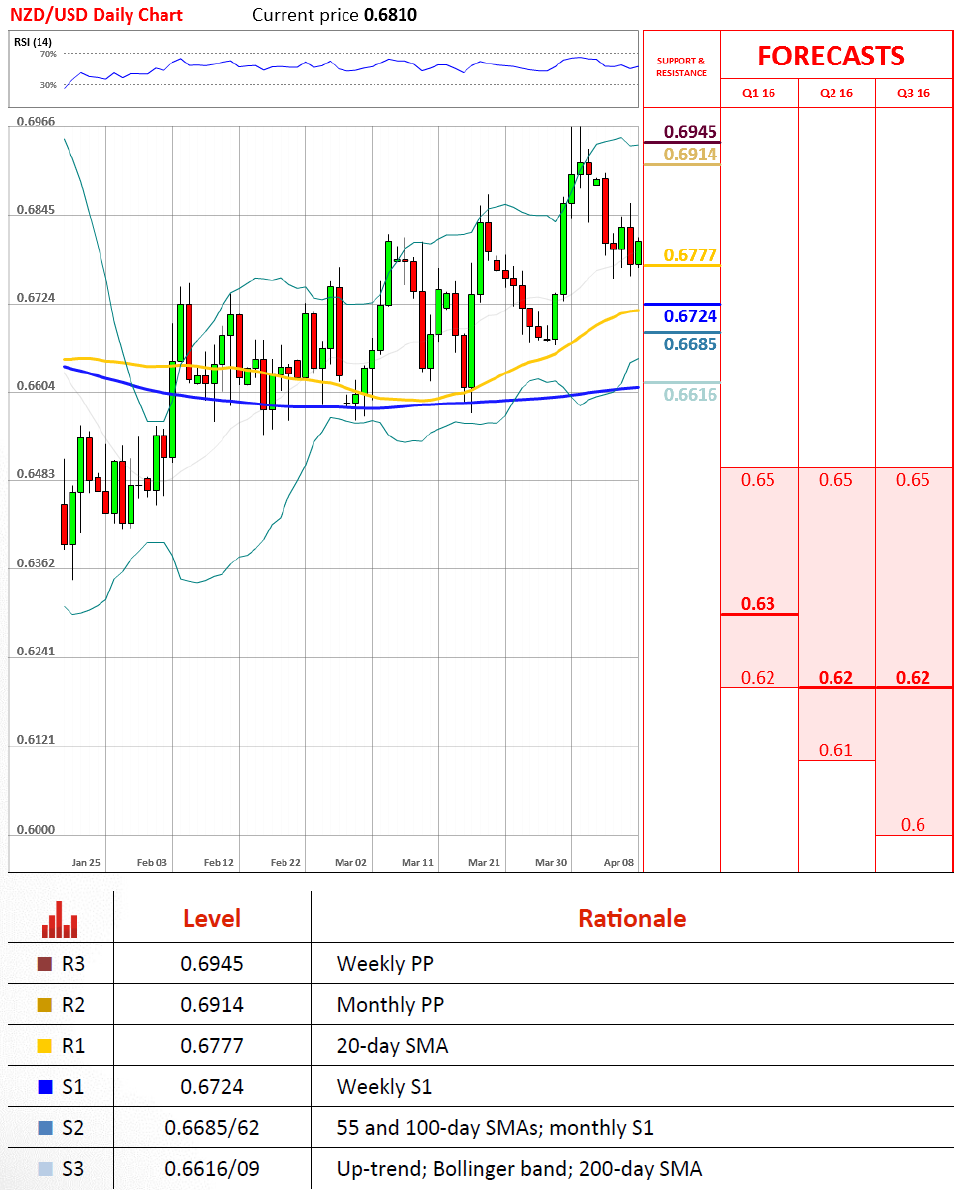Screen dimensions: 961x1190
Task: Click the Weekly PP rationale
Action: pos(385,964)
